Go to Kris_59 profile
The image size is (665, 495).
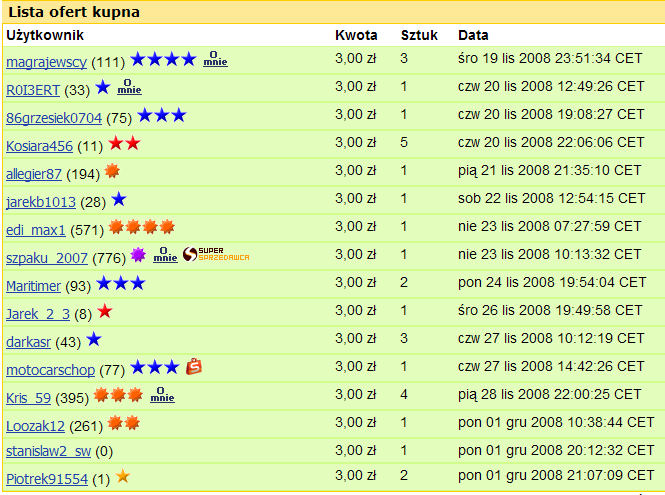pos(28,398)
